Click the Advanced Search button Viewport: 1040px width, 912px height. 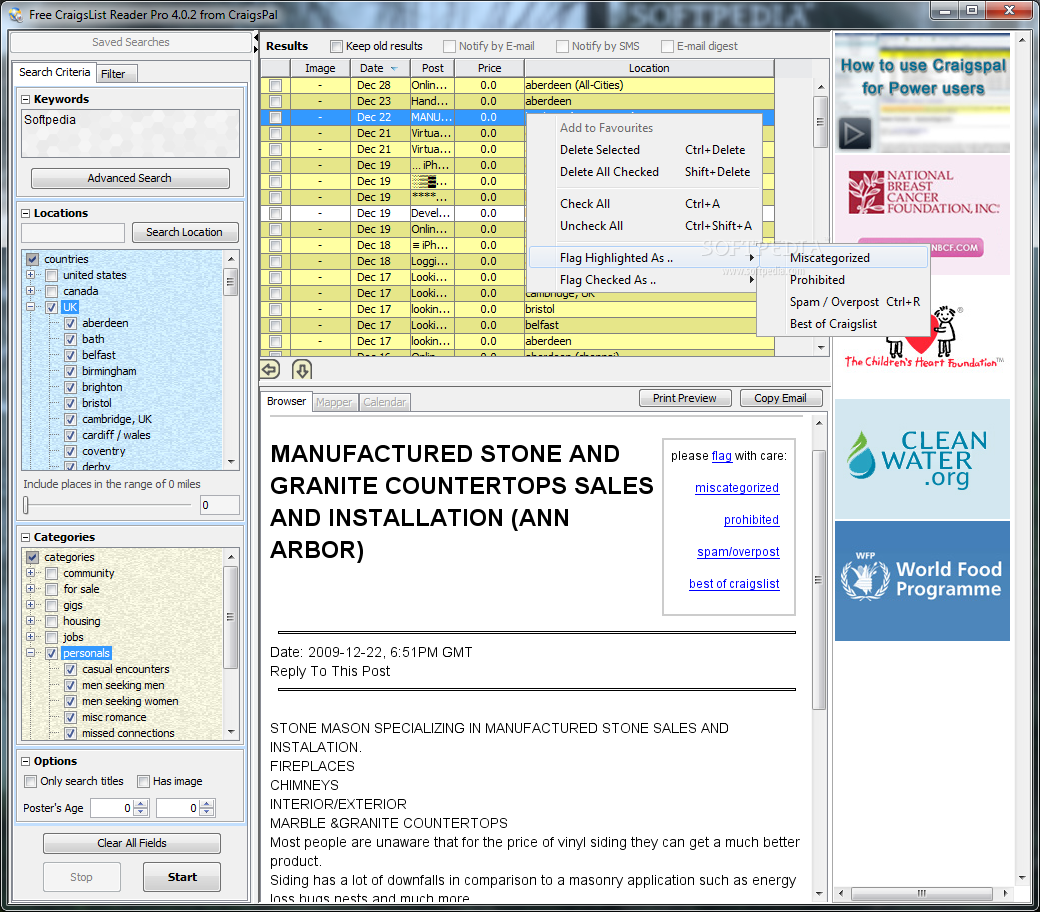coord(130,178)
